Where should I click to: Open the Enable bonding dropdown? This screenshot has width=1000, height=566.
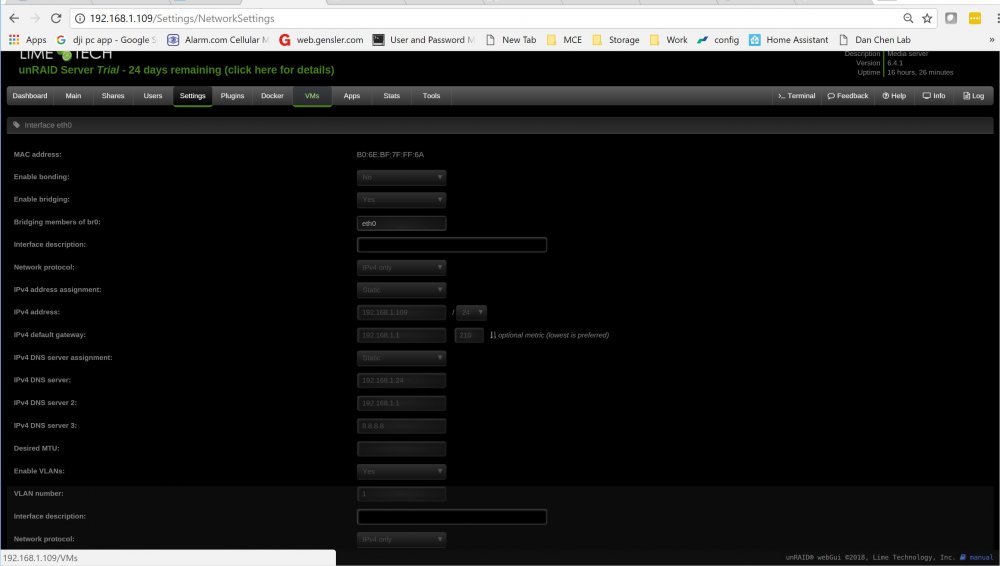401,177
